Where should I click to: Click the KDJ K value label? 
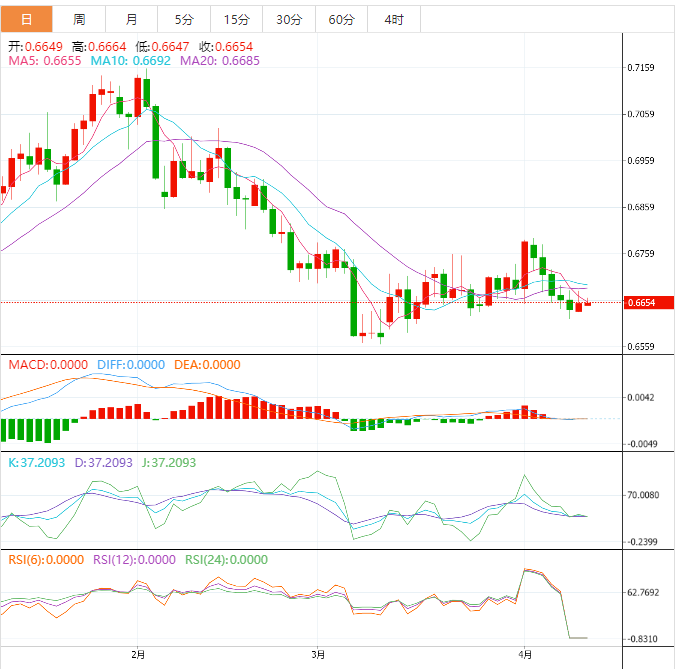tap(36, 463)
